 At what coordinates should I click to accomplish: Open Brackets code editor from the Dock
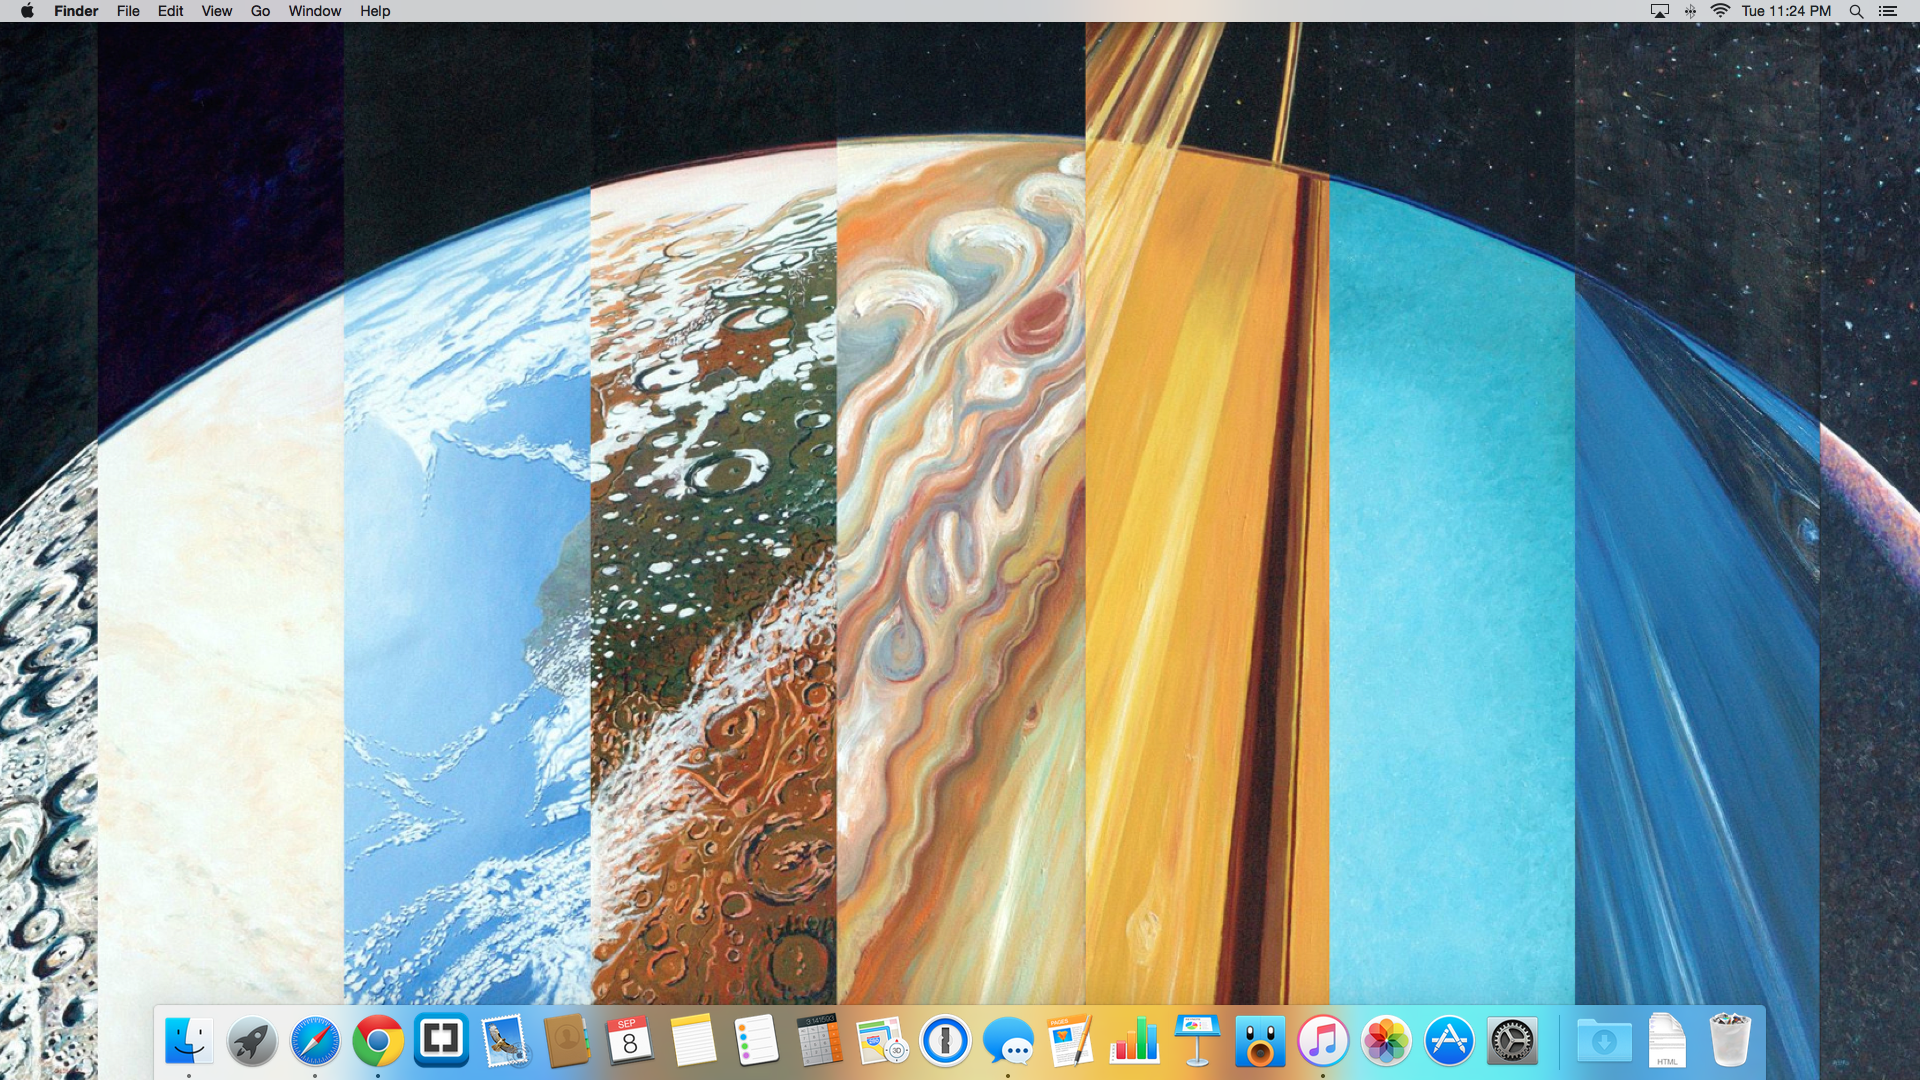[441, 1040]
